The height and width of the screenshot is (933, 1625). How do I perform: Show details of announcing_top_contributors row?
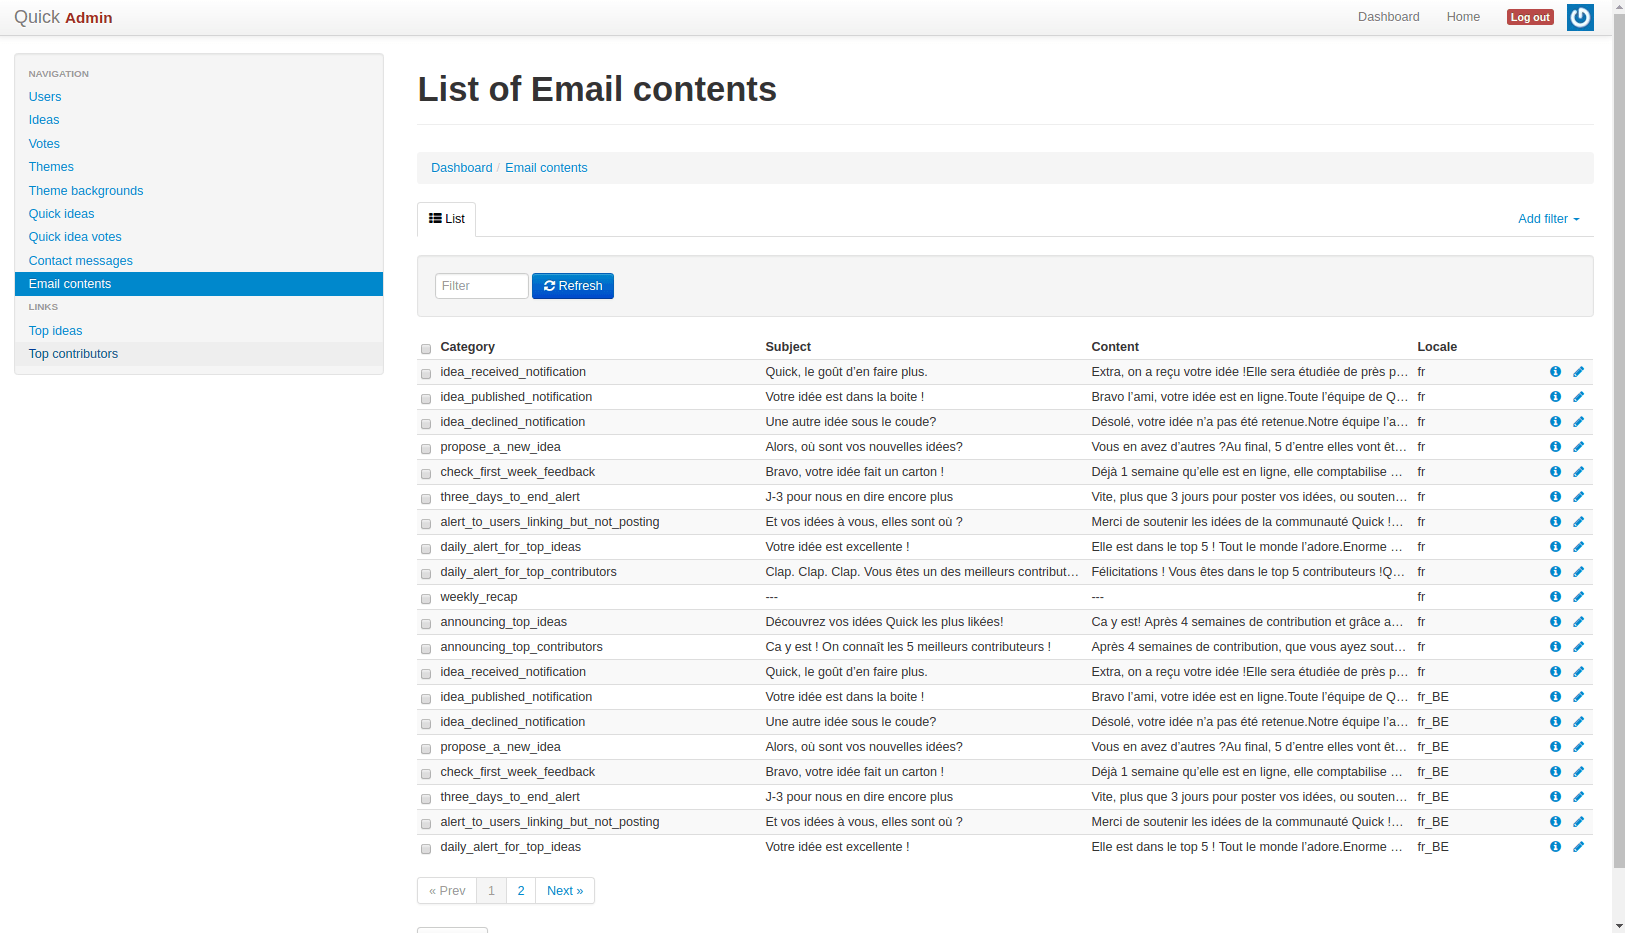pyautogui.click(x=1555, y=647)
